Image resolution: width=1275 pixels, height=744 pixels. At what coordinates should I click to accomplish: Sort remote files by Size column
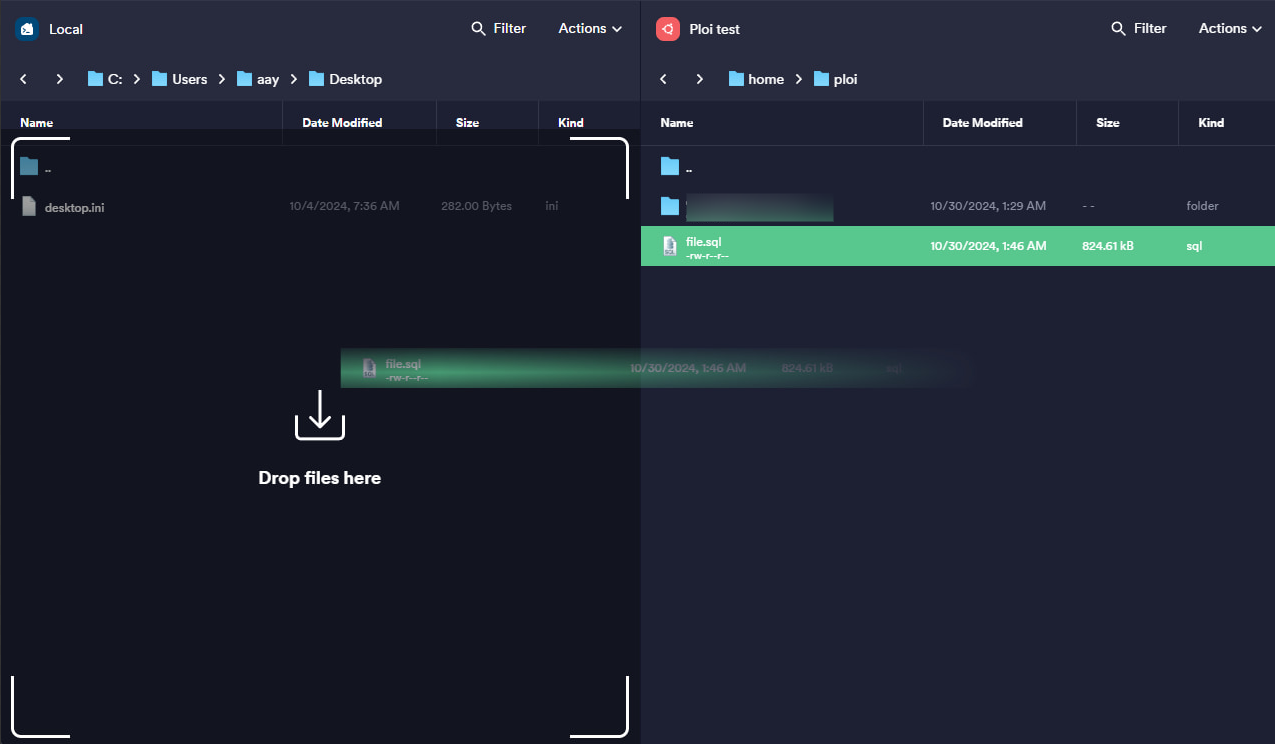pyautogui.click(x=1107, y=123)
